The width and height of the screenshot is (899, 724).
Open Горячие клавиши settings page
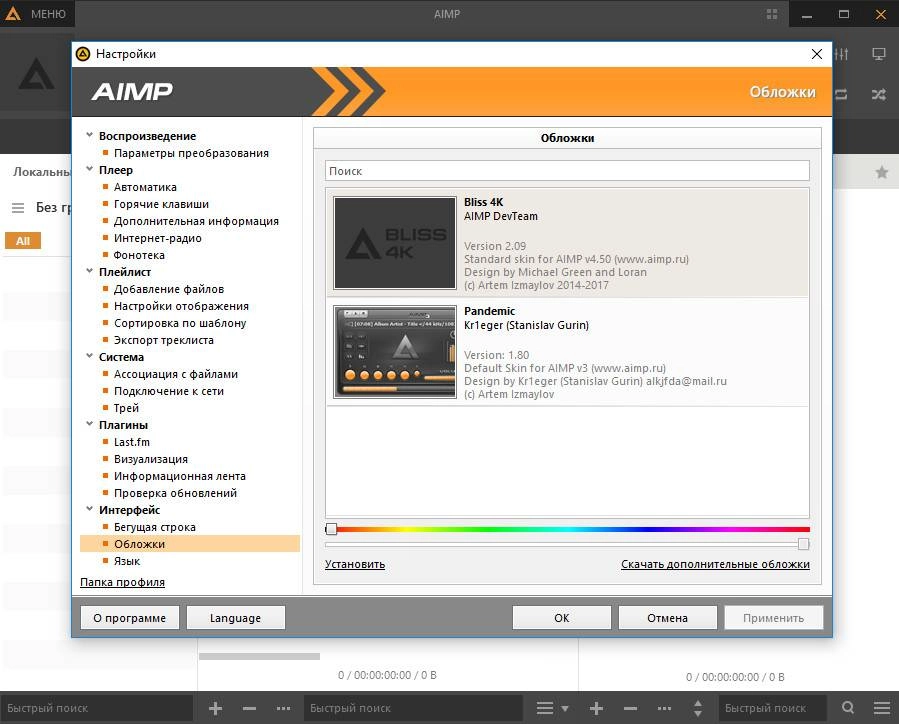(x=161, y=204)
